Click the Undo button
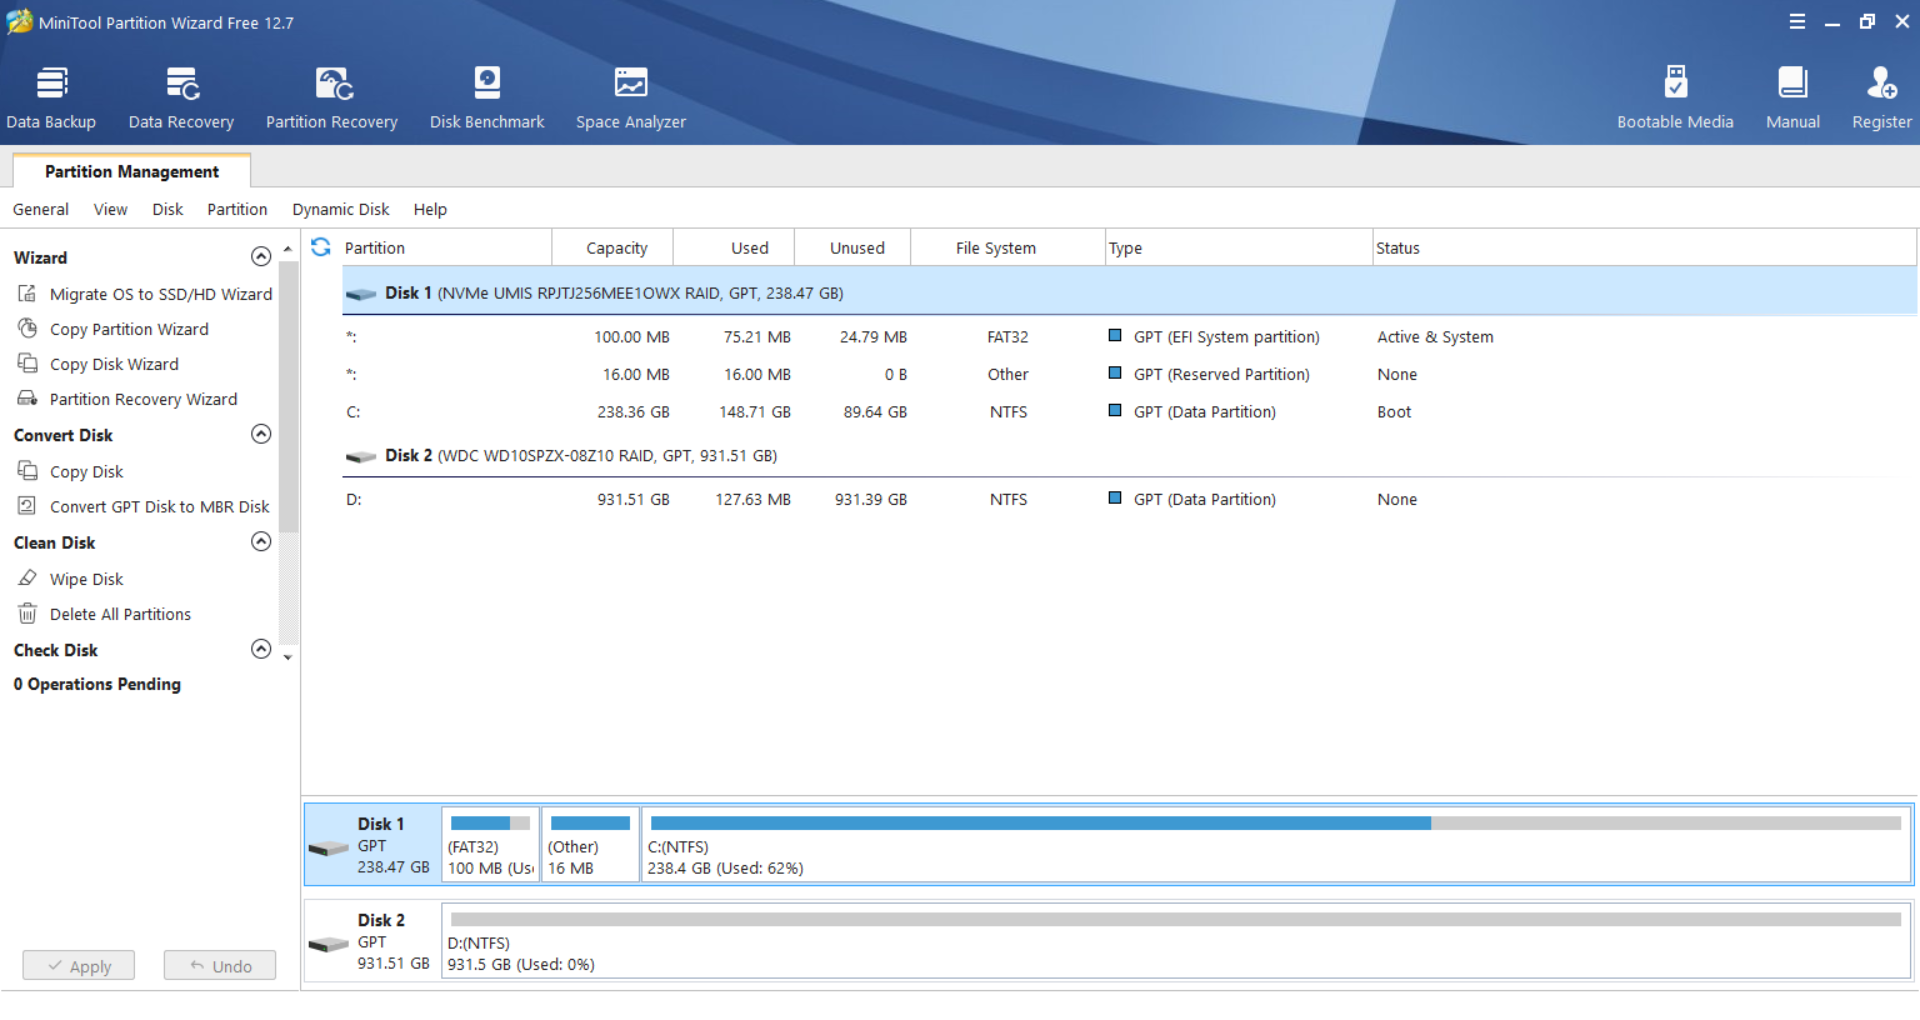 pos(220,966)
